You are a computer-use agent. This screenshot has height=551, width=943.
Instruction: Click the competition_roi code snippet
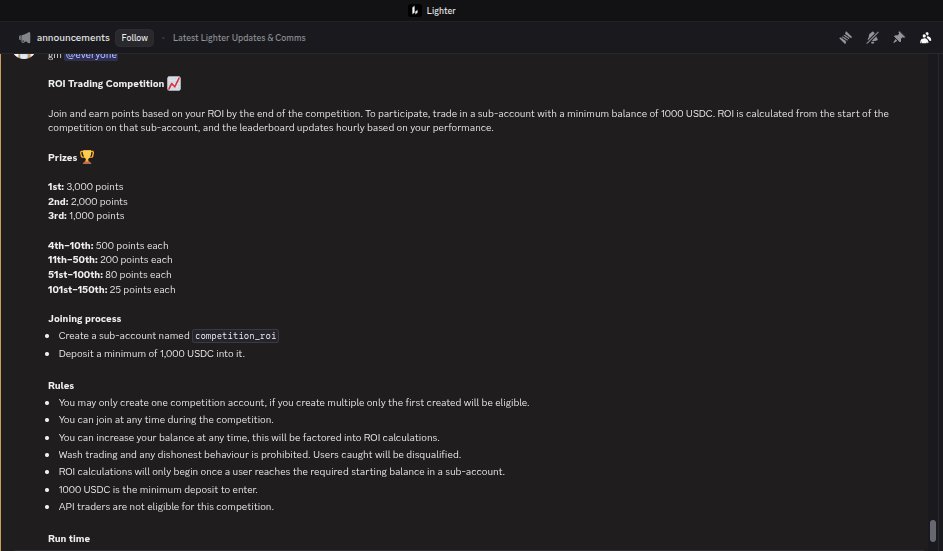(236, 336)
